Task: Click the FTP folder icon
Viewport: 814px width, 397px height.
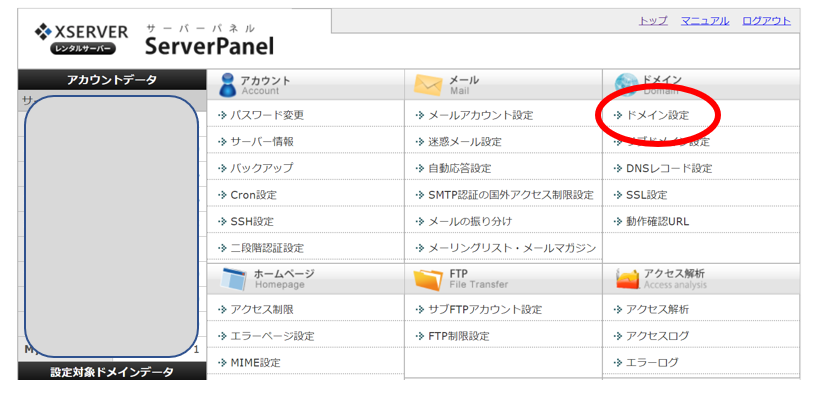Action: click(x=428, y=280)
